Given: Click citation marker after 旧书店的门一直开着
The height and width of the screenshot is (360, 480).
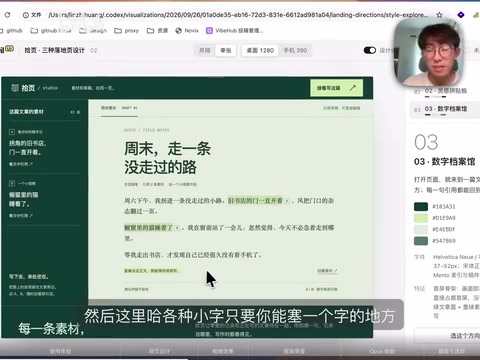Looking at the screenshot, I should [287, 201].
